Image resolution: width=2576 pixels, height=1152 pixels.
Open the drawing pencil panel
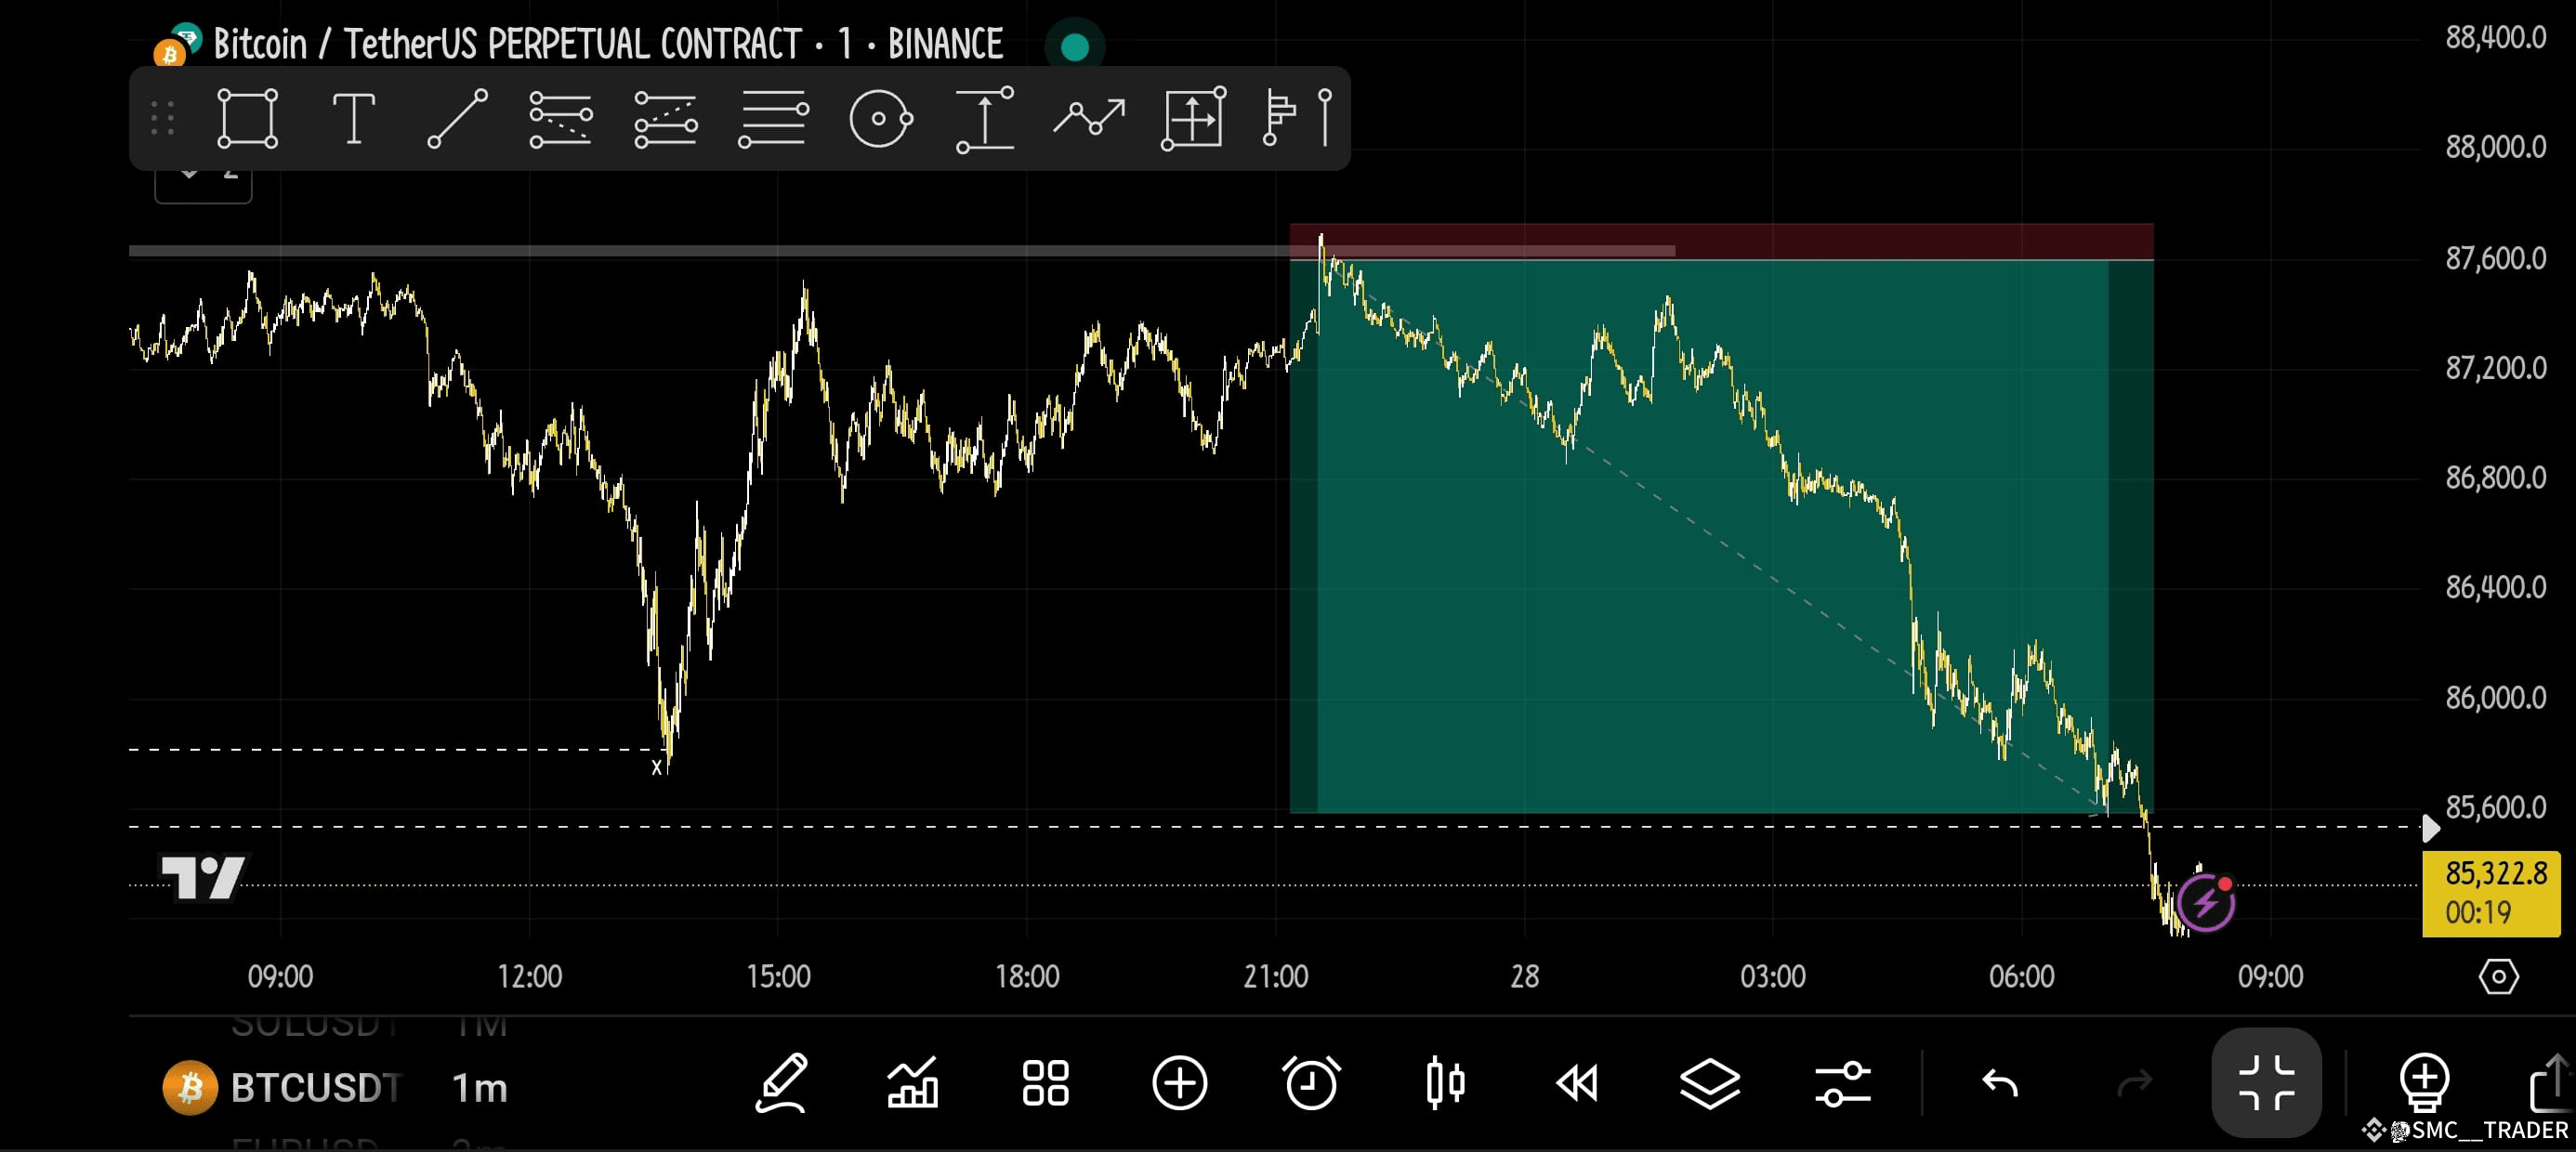(x=785, y=1085)
